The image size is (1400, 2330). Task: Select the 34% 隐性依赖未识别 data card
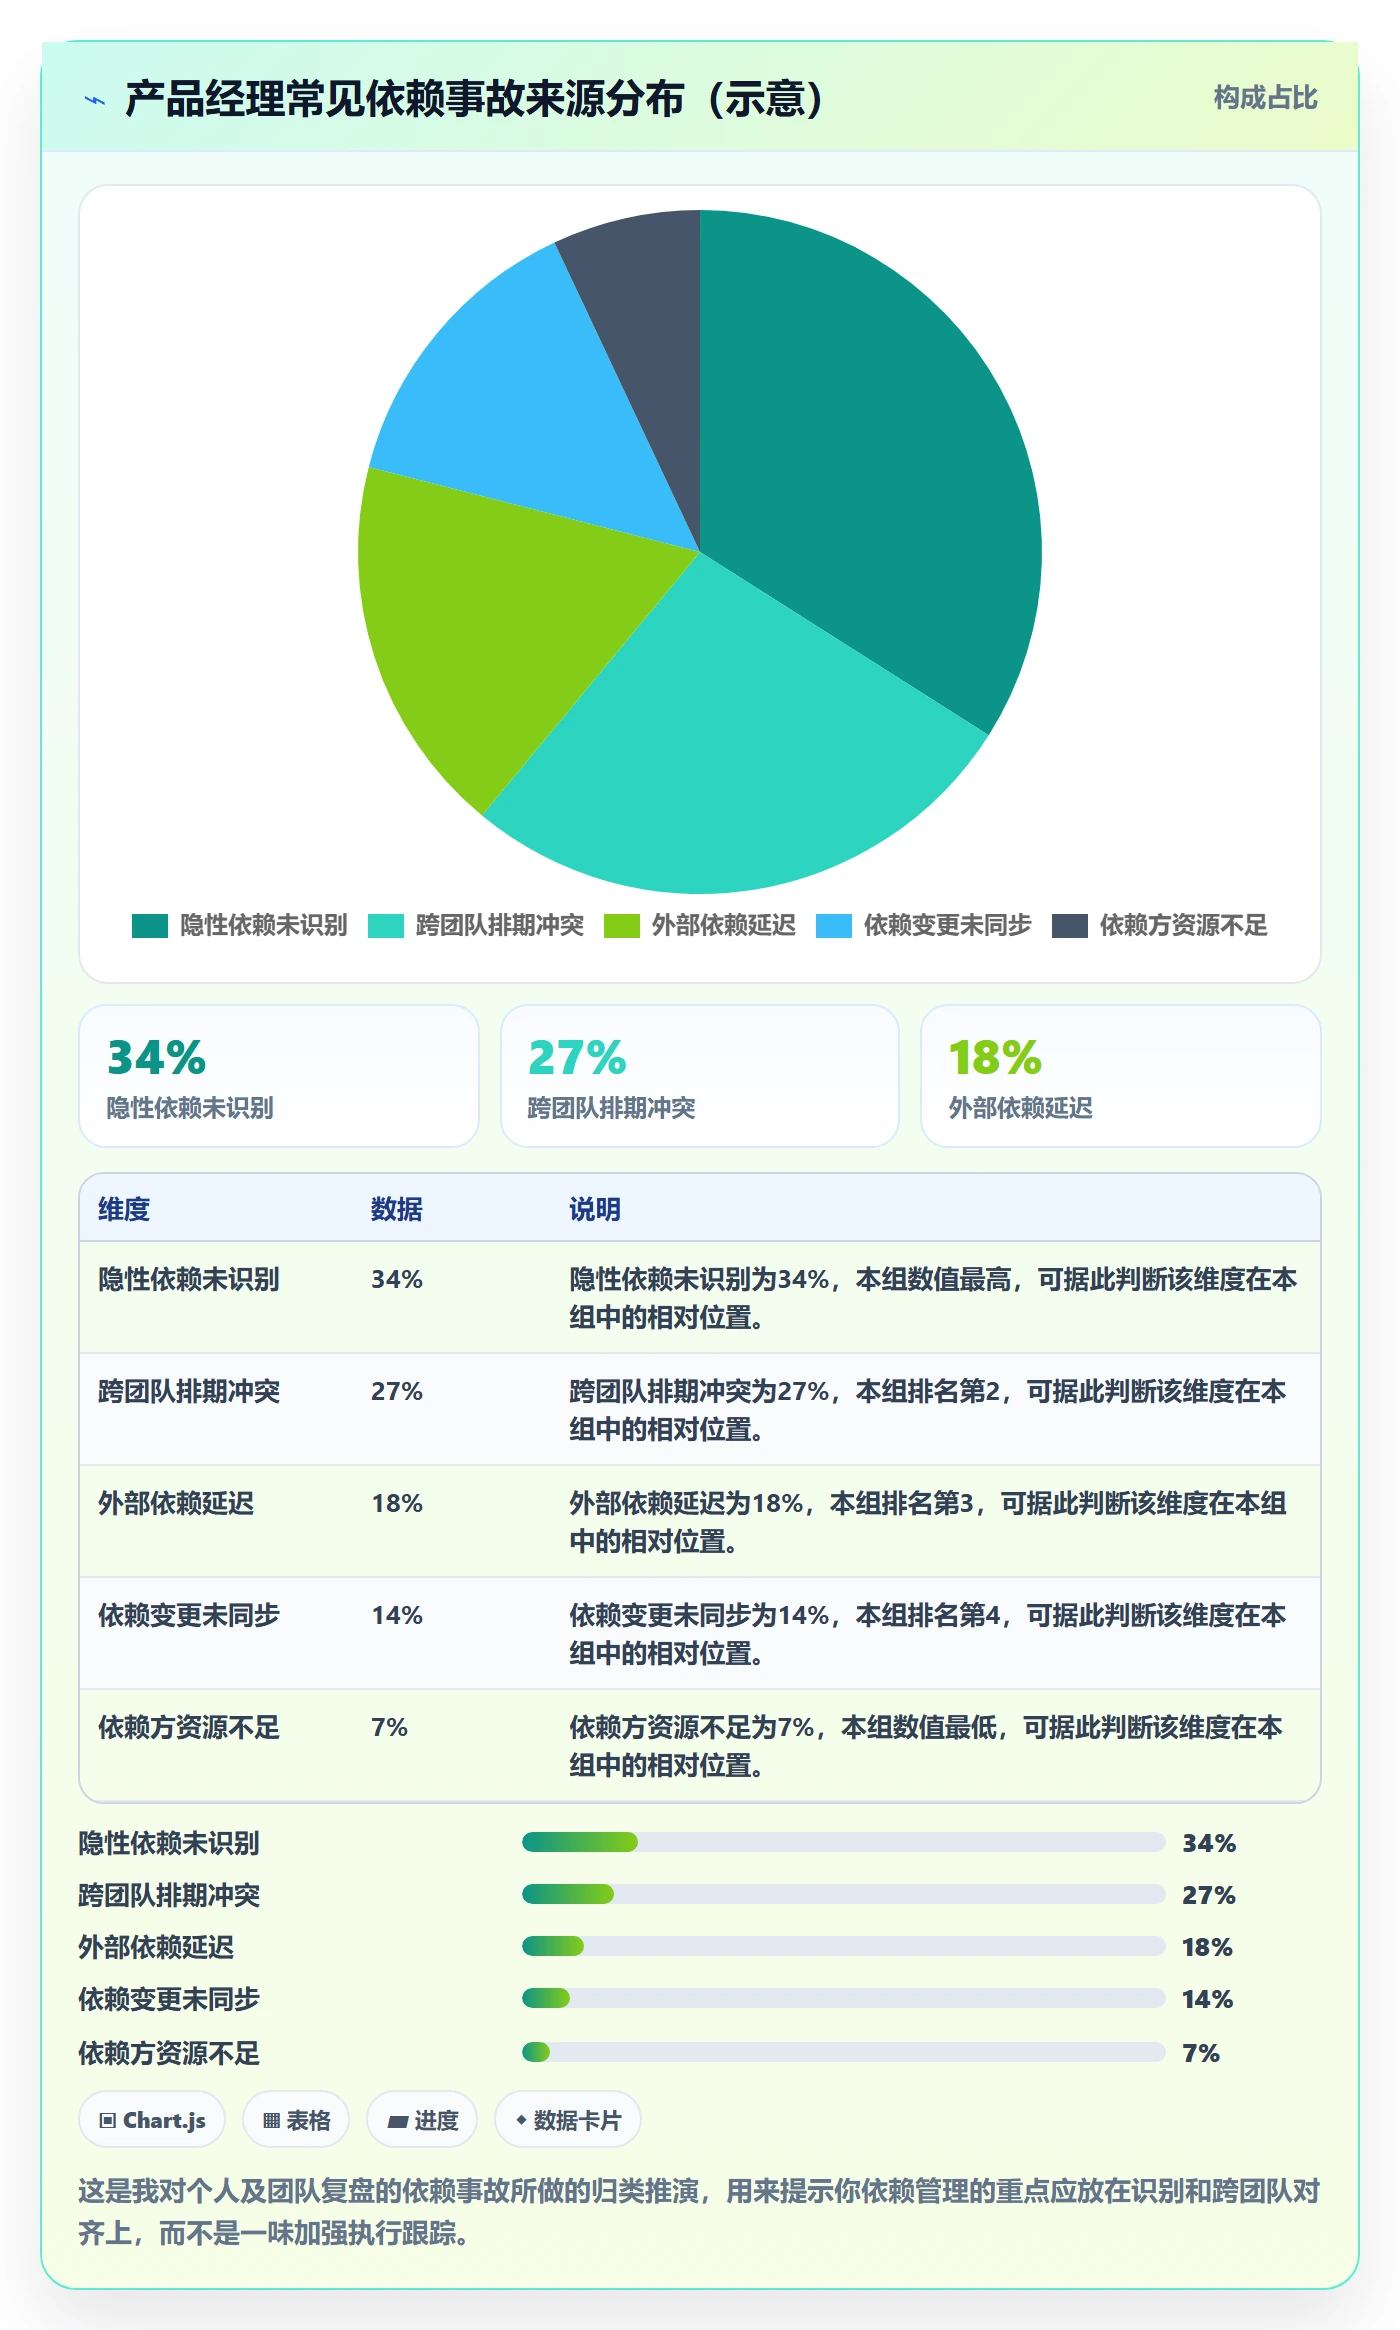[x=279, y=1076]
